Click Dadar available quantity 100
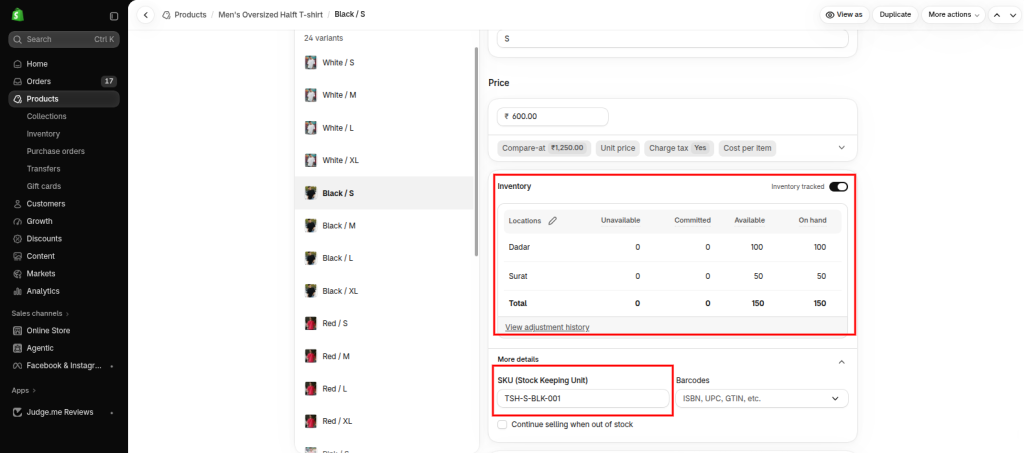 756,247
